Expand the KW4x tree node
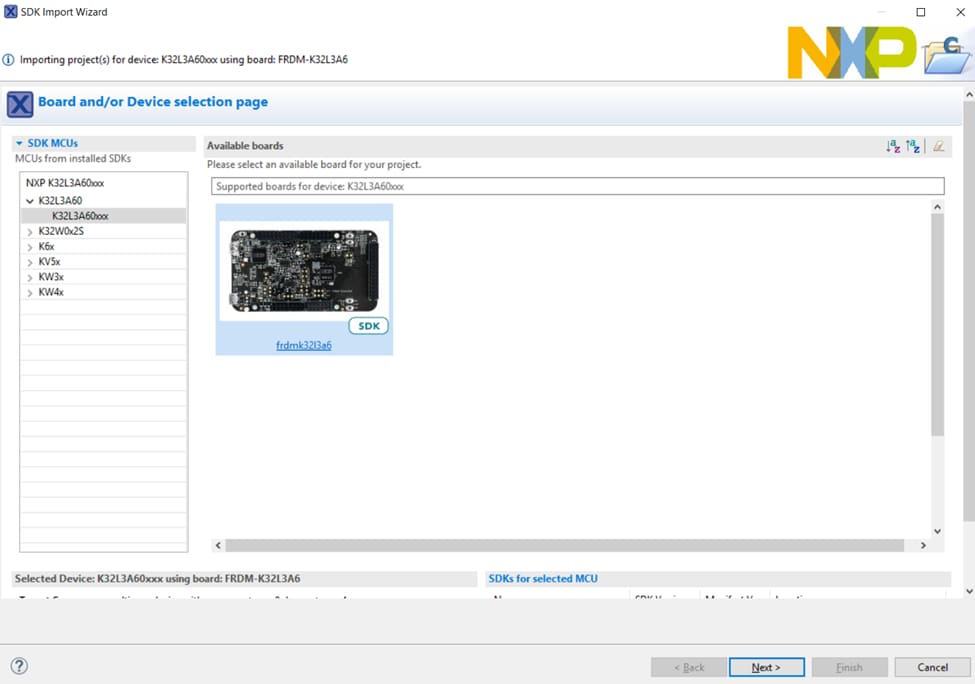This screenshot has width=975, height=684. point(30,293)
